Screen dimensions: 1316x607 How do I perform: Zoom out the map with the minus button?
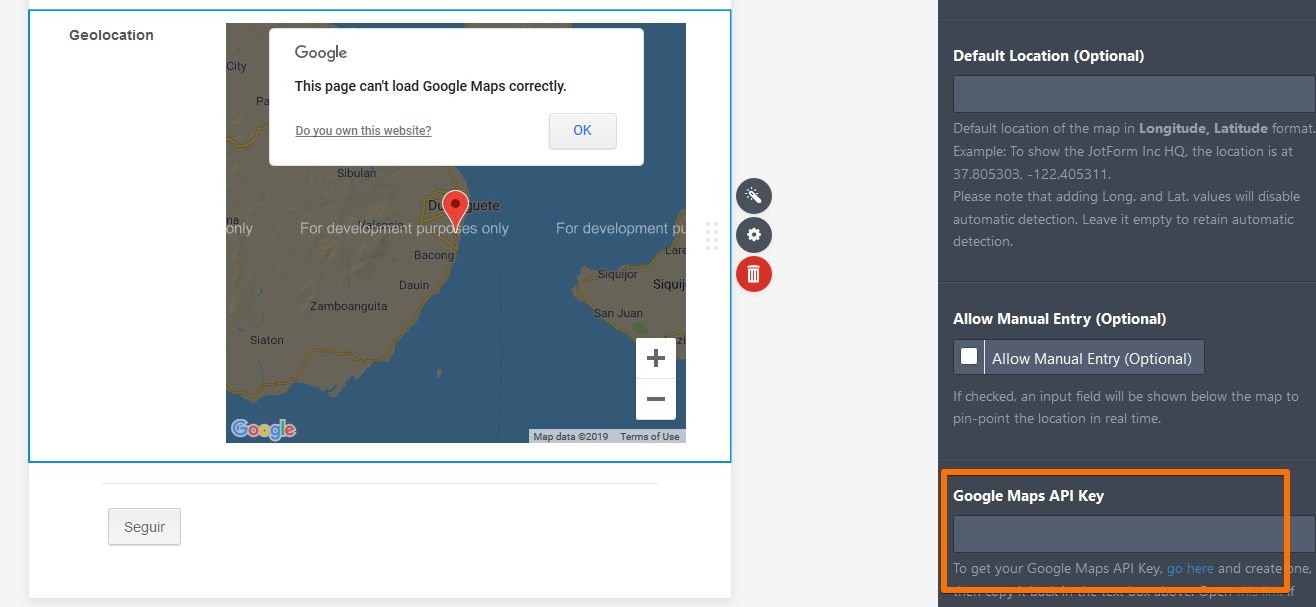coord(656,400)
